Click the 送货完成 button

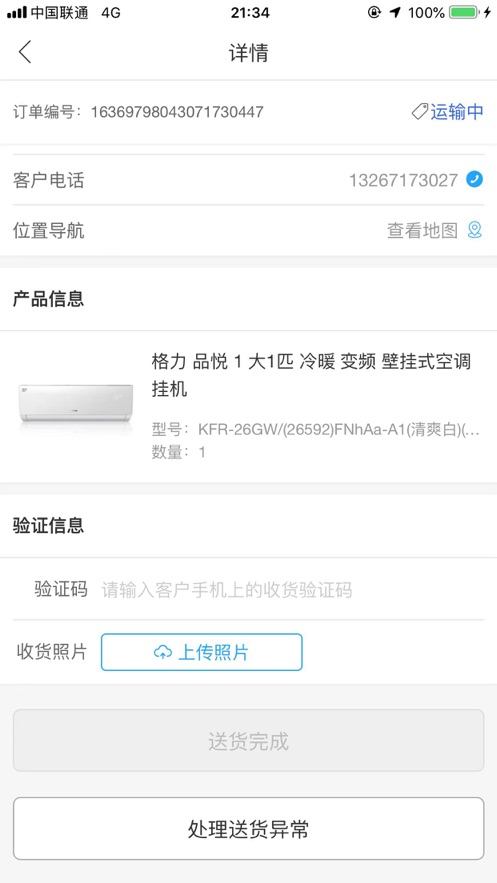(248, 741)
